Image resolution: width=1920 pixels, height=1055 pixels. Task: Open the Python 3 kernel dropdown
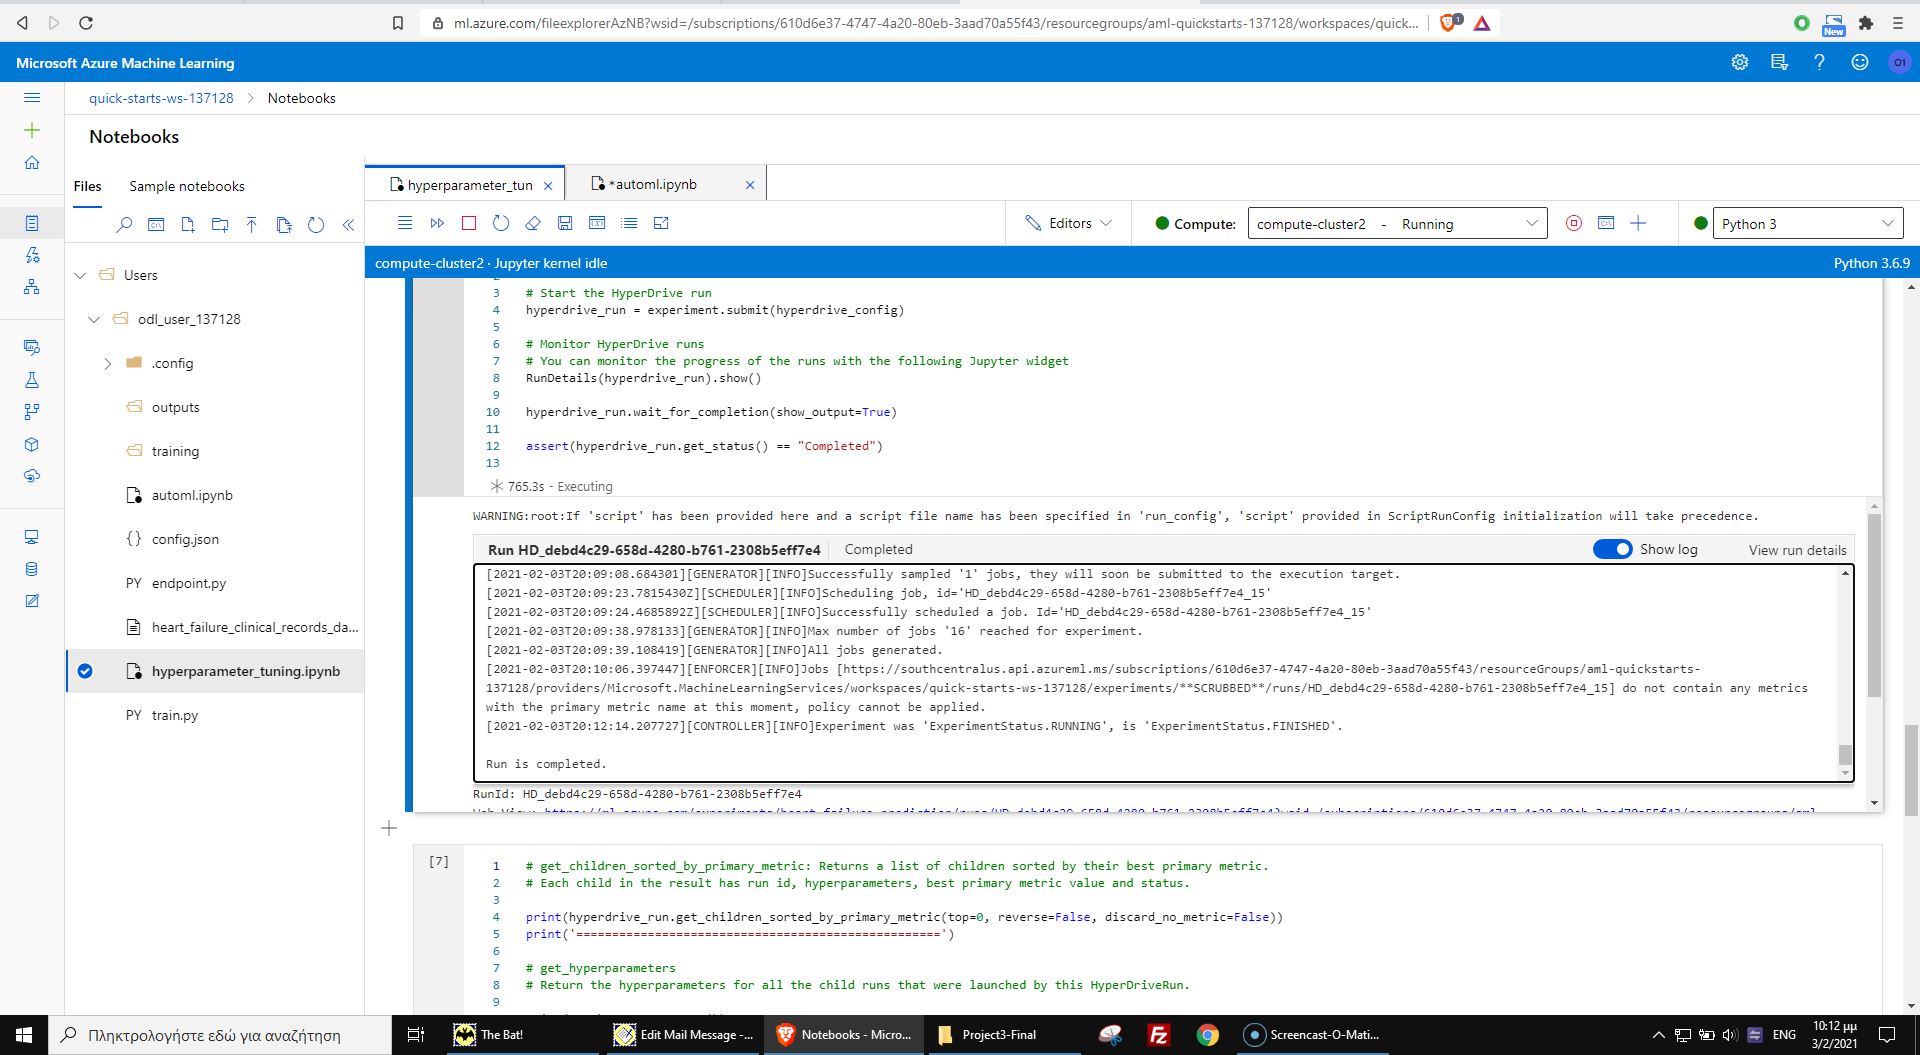(1808, 223)
